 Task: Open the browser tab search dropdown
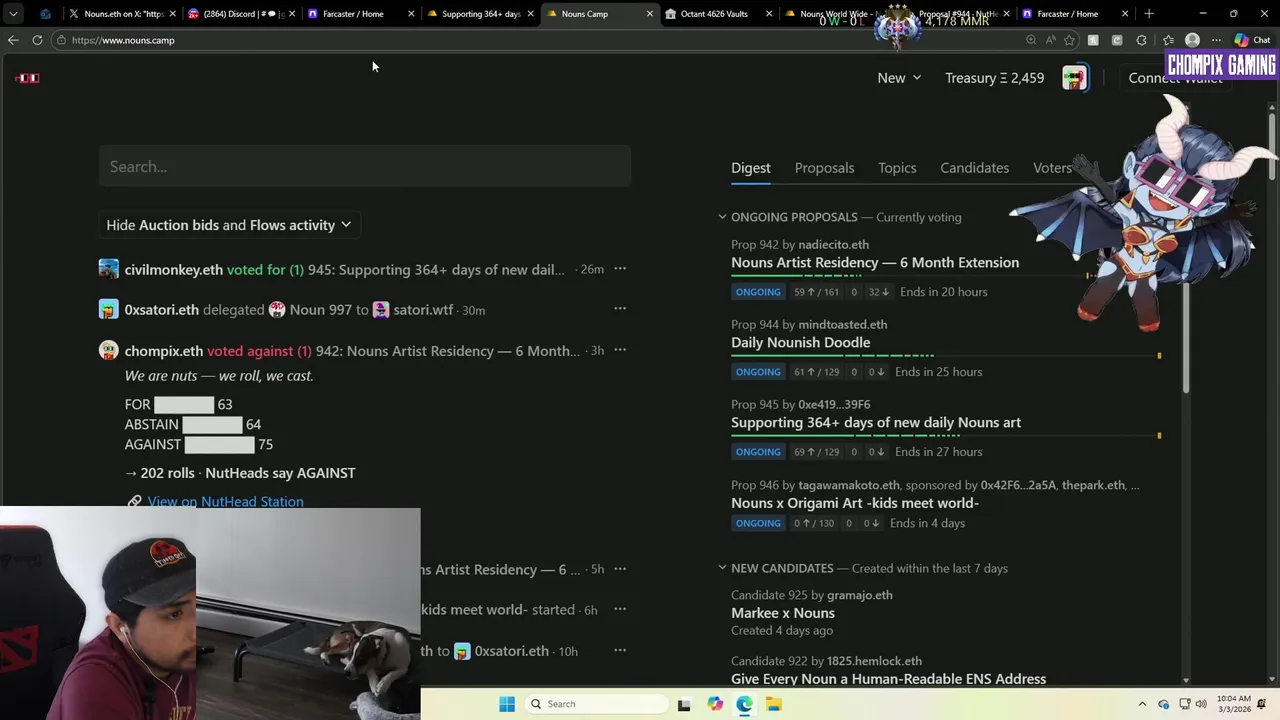point(13,14)
